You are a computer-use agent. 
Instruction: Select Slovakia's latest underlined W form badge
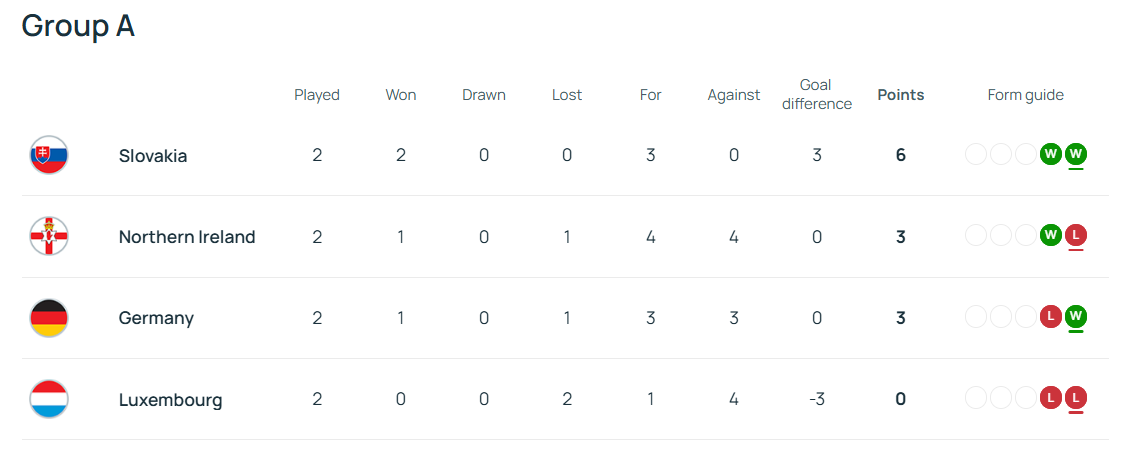(x=1075, y=154)
